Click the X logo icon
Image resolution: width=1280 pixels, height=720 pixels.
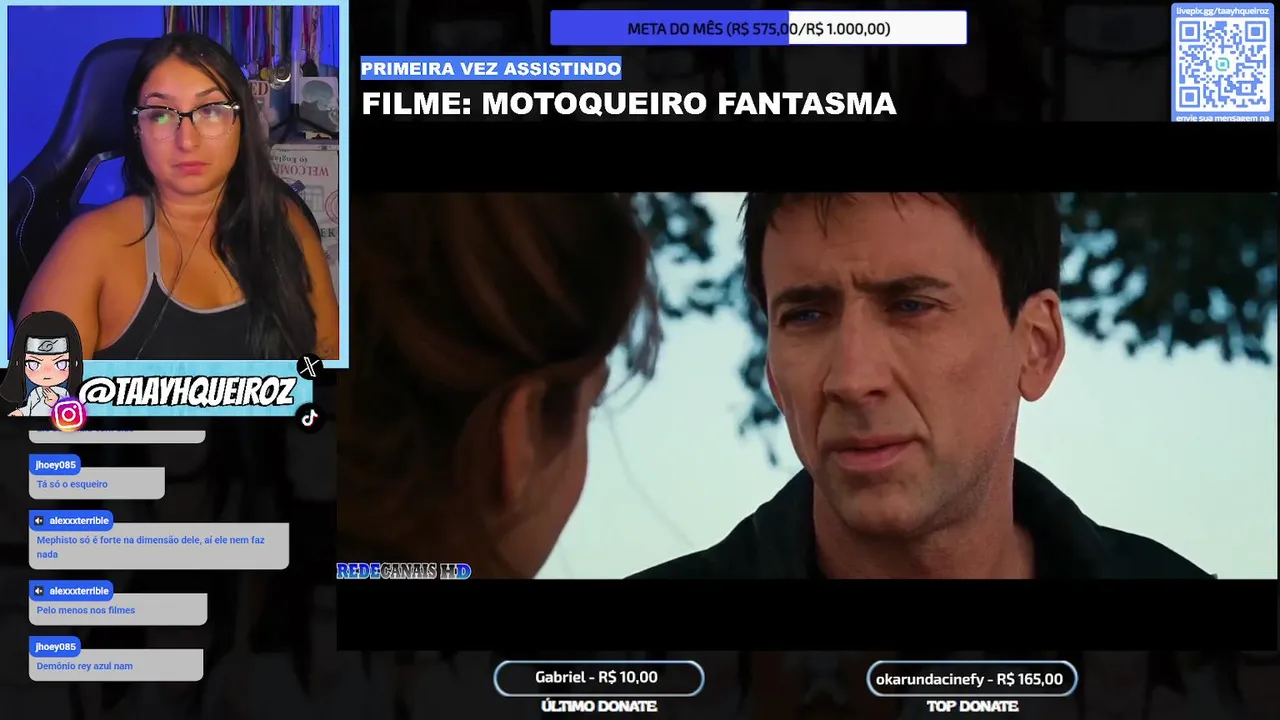click(x=309, y=367)
